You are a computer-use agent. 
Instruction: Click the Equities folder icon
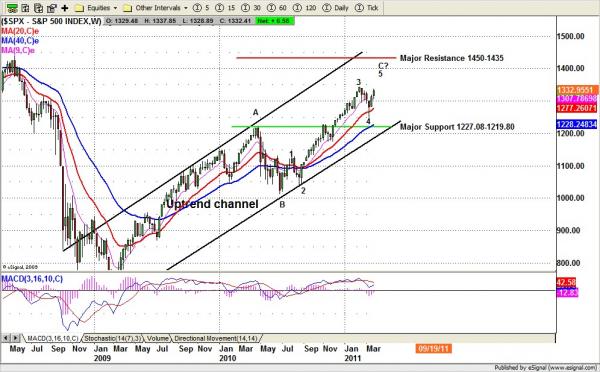pos(79,8)
